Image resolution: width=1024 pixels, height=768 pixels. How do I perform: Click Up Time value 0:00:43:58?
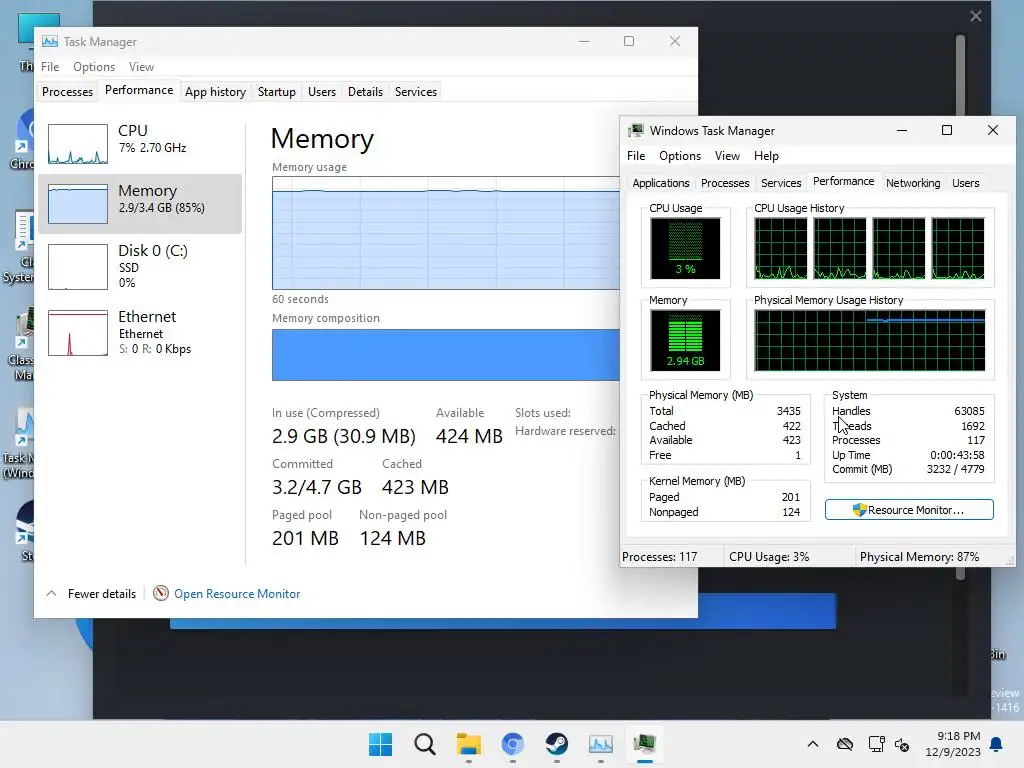click(x=957, y=455)
